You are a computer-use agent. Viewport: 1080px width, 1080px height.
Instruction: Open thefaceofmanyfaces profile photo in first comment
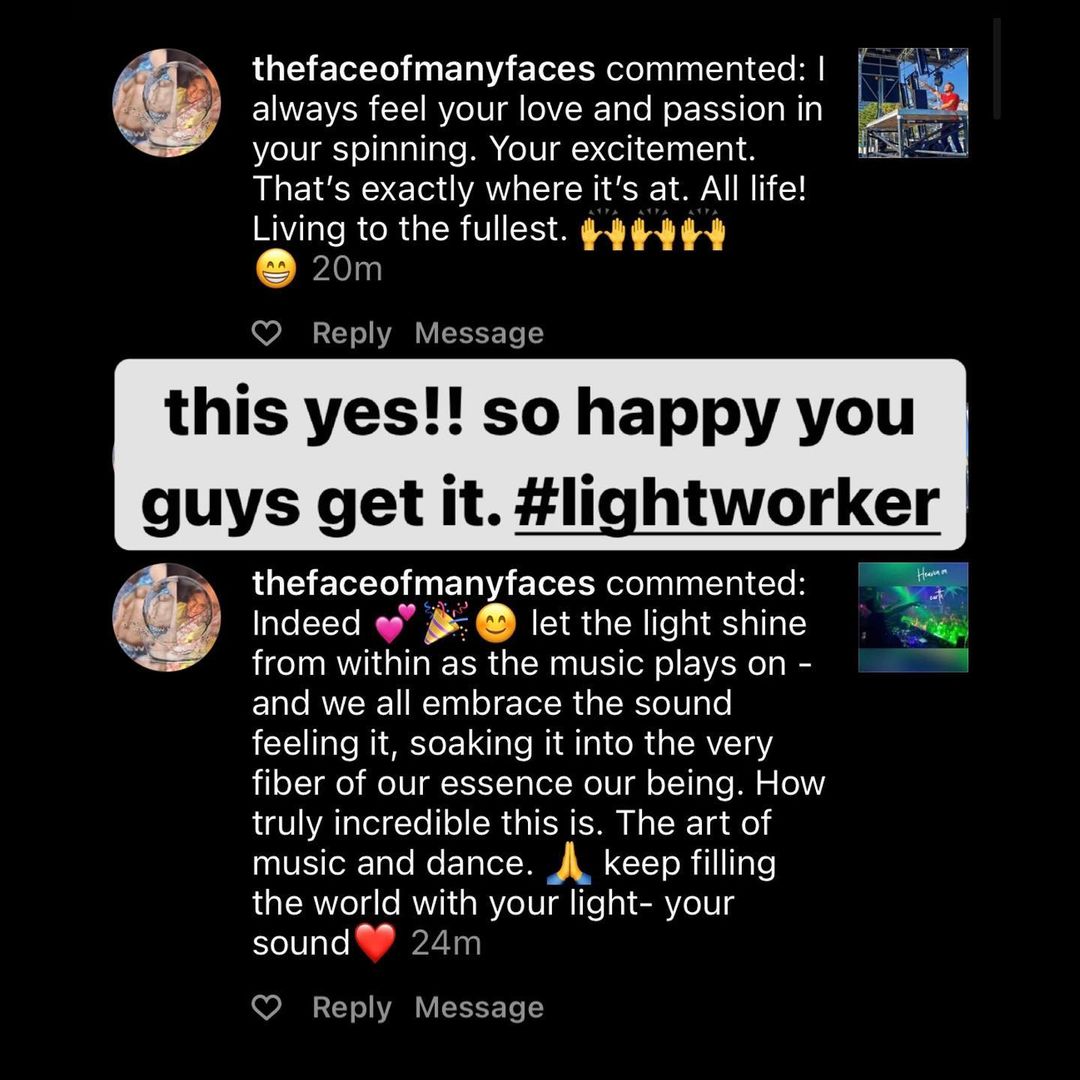point(167,103)
